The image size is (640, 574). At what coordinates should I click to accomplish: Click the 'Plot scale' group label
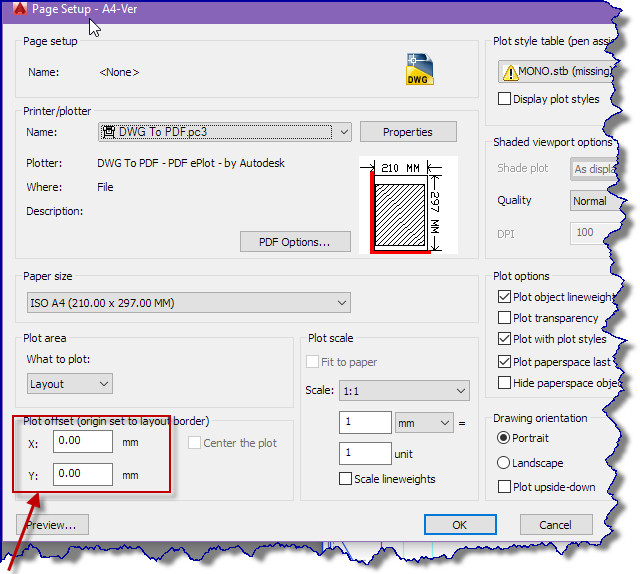click(x=331, y=338)
